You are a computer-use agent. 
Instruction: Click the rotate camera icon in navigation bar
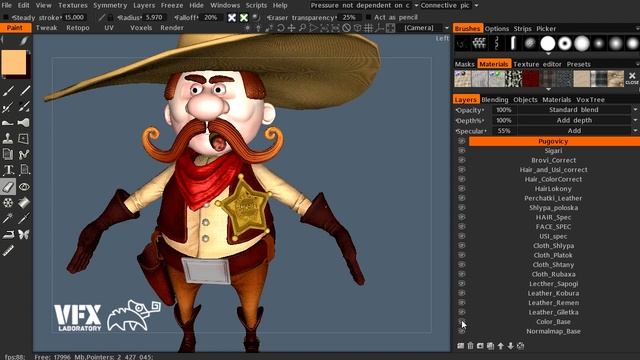pos(281,28)
